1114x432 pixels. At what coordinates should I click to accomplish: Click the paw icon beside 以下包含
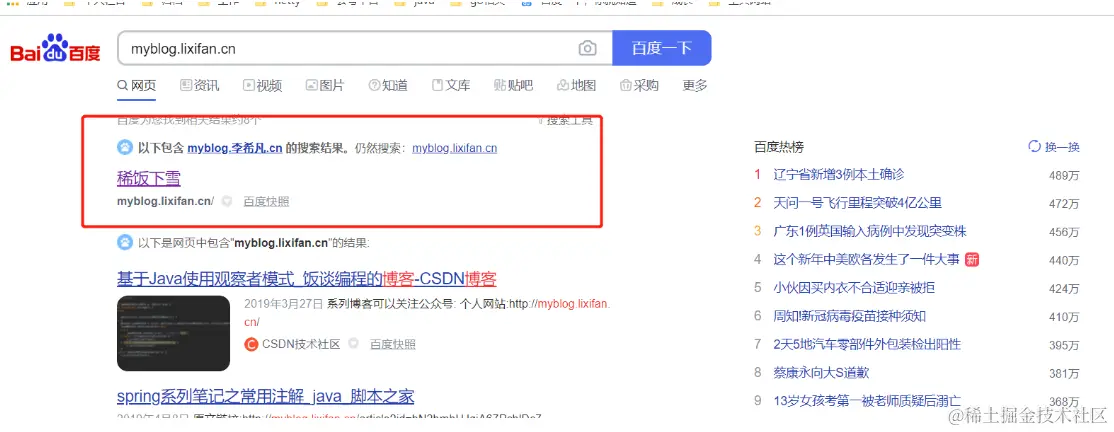tap(125, 148)
